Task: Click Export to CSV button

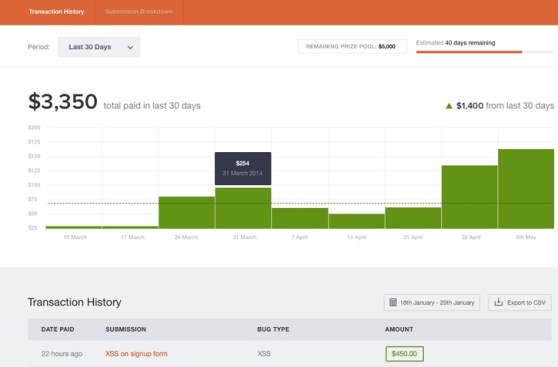Action: (520, 303)
